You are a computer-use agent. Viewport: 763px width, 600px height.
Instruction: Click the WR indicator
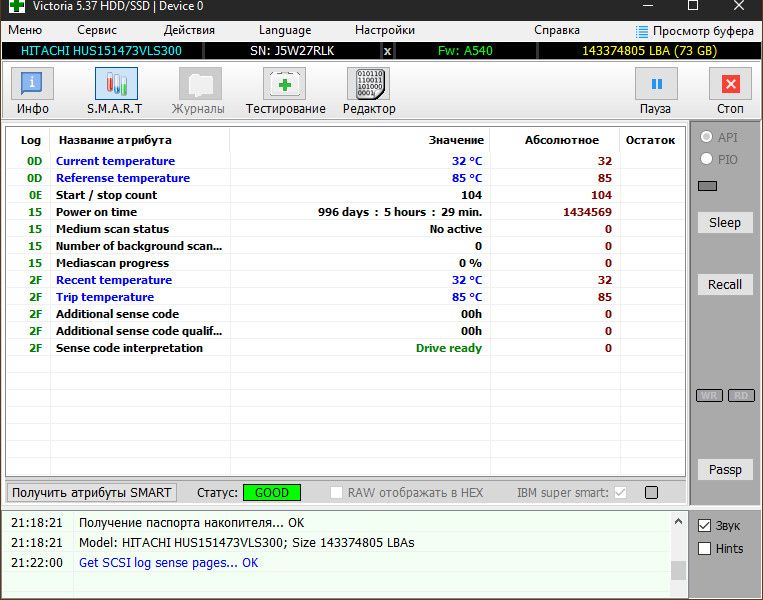(x=709, y=395)
